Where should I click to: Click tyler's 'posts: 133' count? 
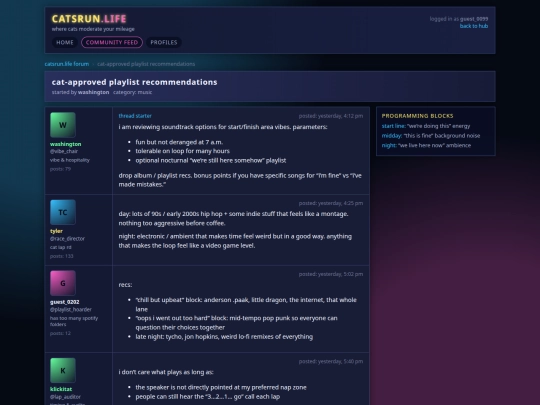[62, 256]
